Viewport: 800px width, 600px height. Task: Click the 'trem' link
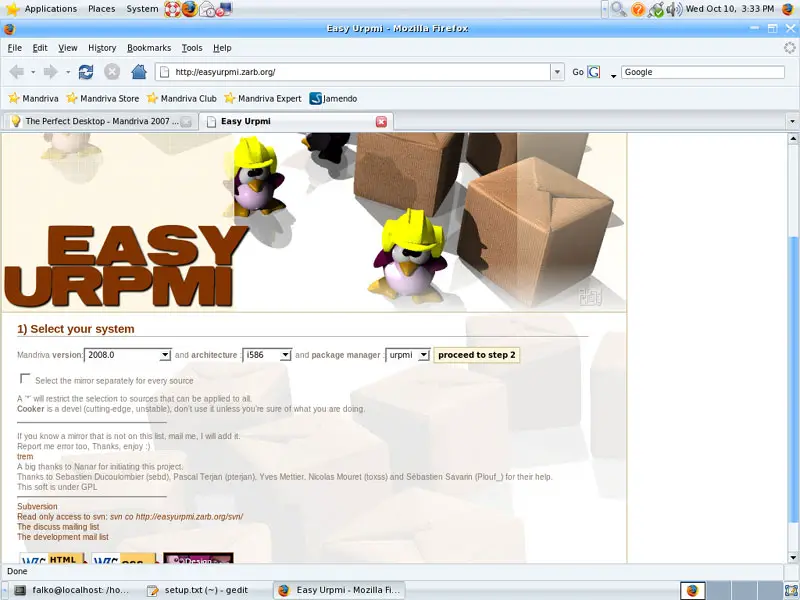(25, 457)
